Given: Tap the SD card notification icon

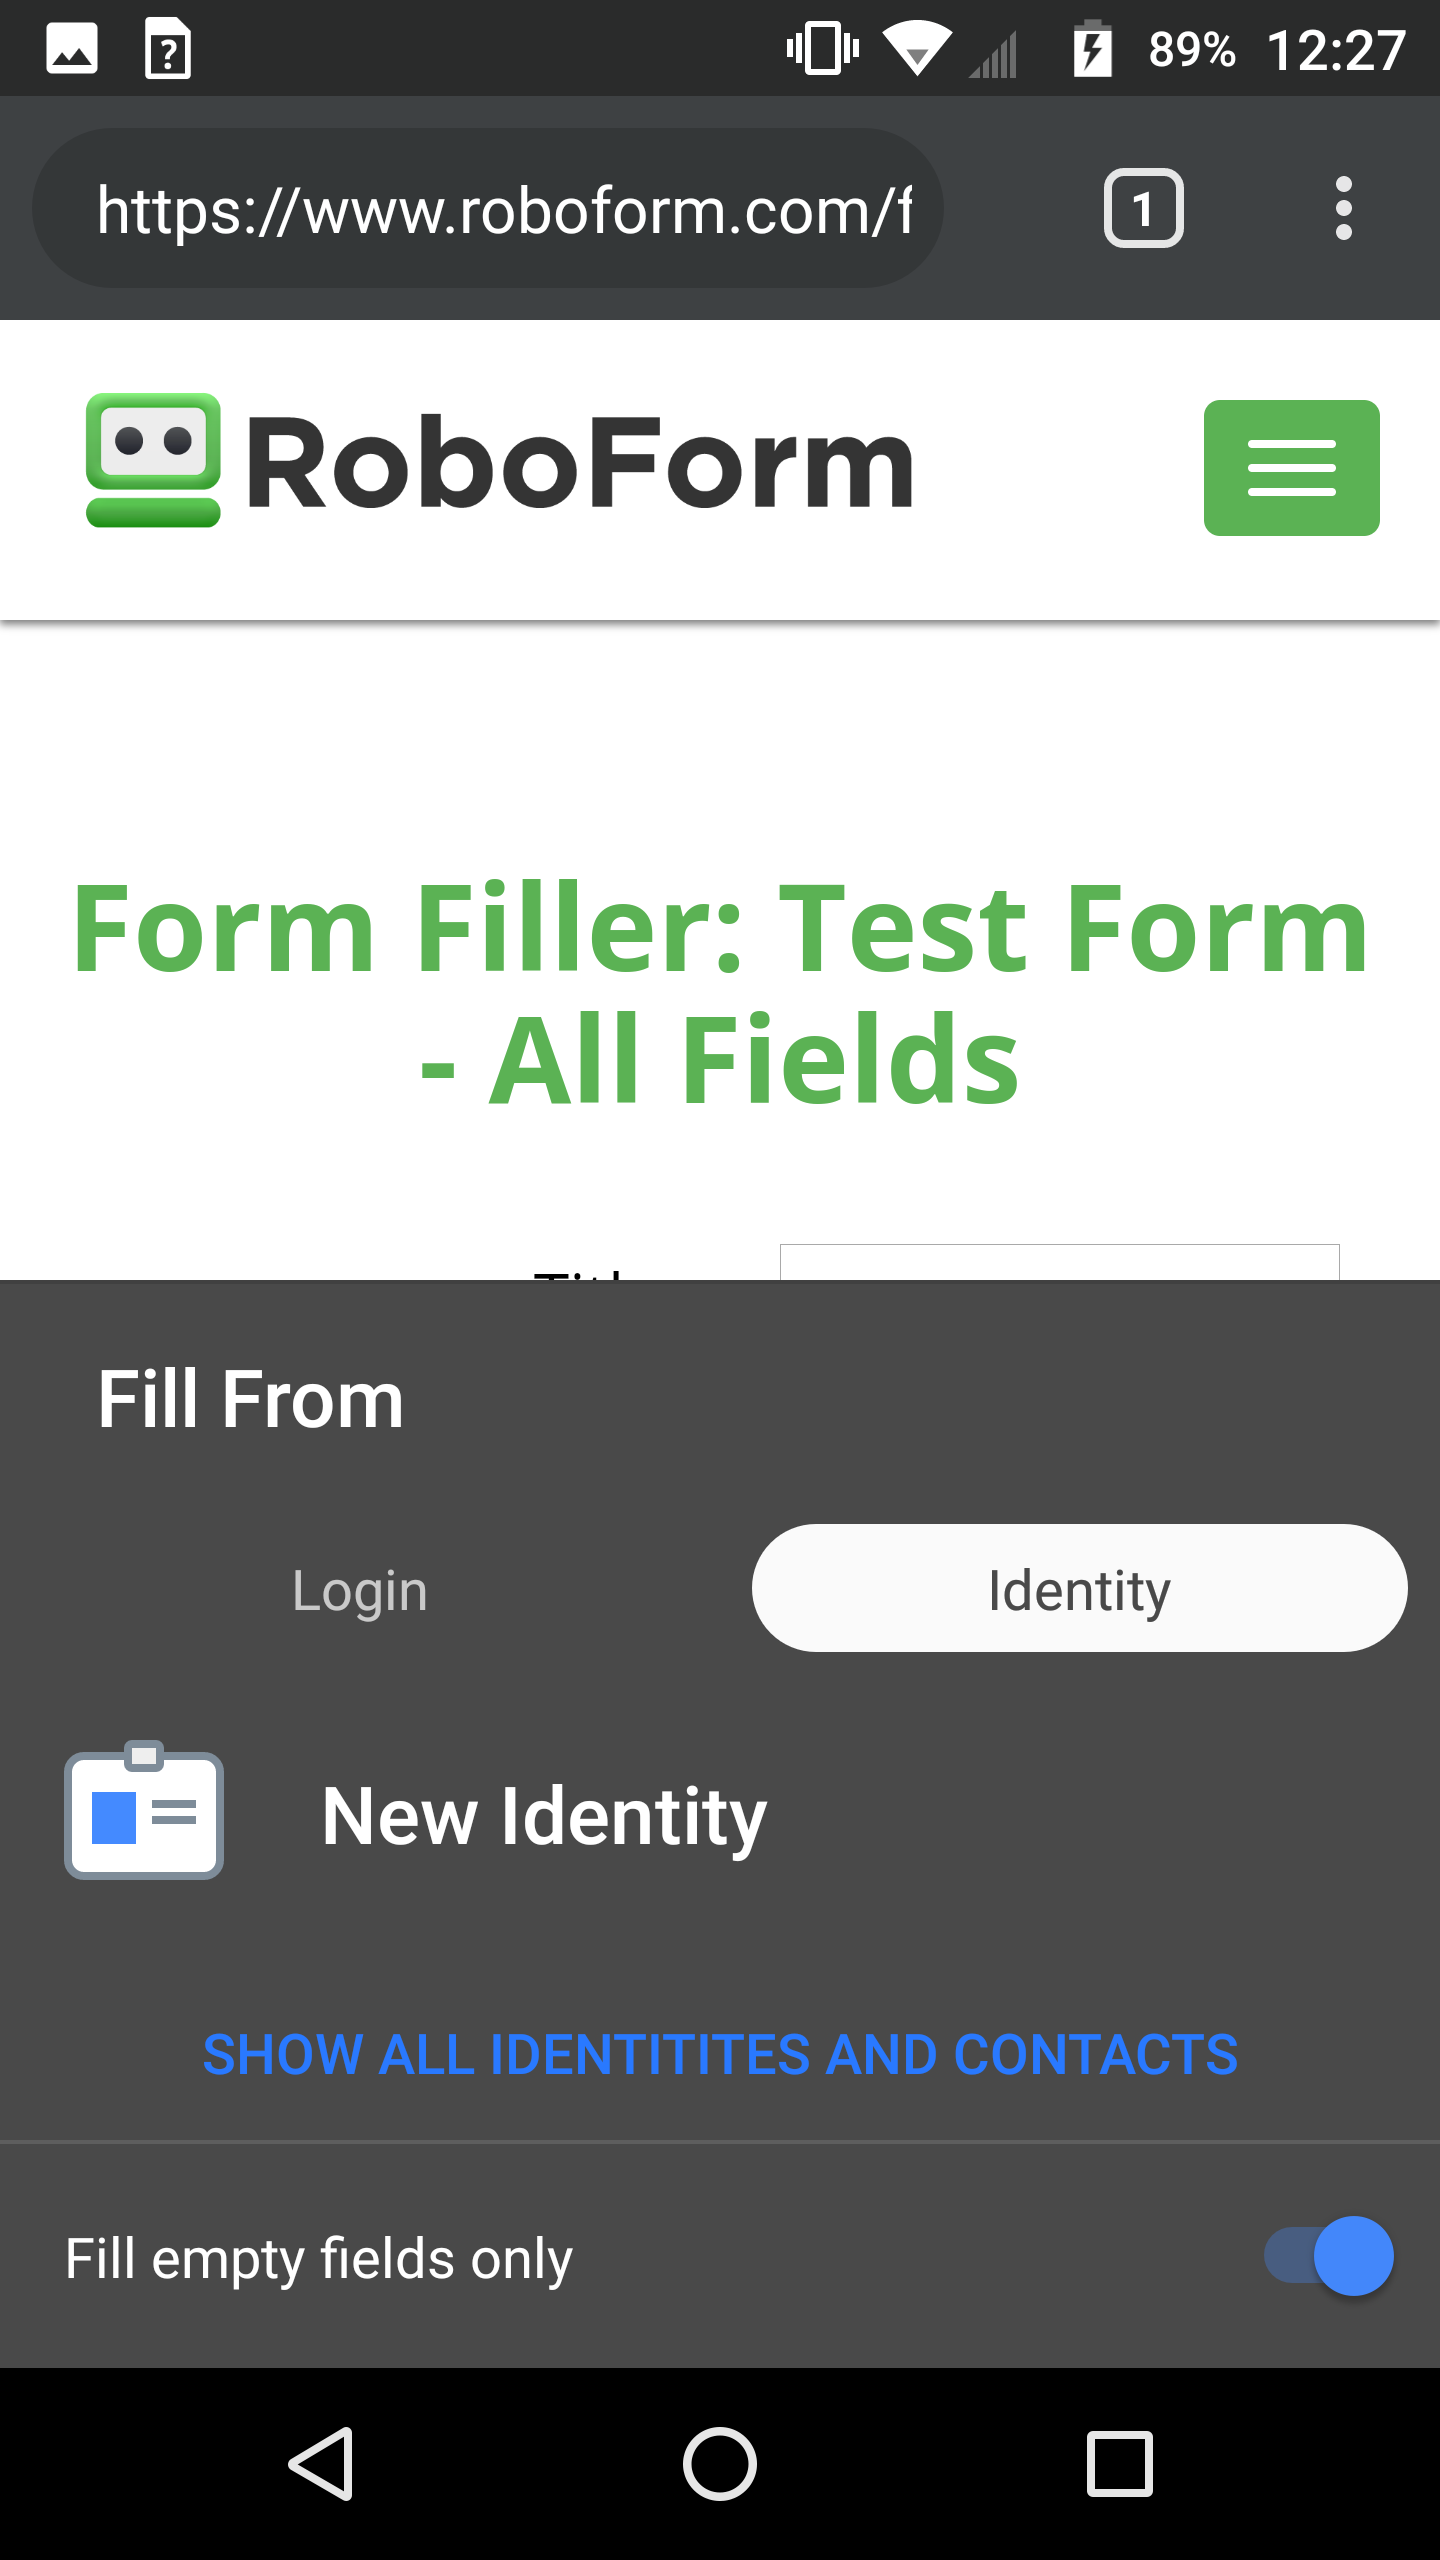Looking at the screenshot, I should coord(168,48).
